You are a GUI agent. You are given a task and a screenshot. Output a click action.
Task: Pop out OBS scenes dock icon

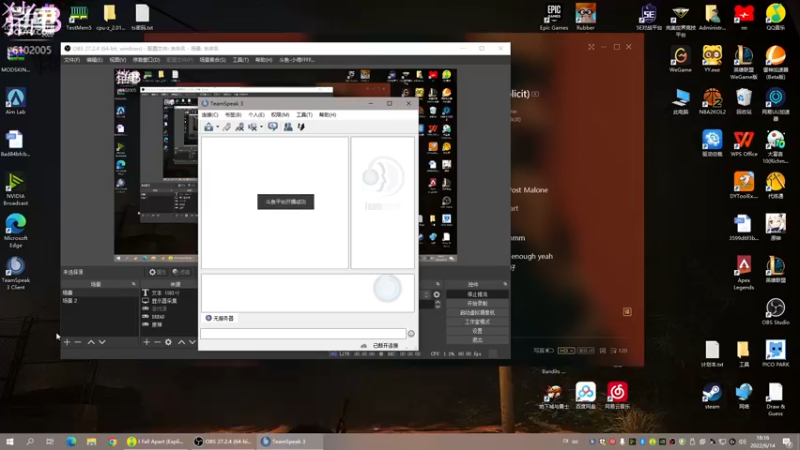tap(134, 284)
